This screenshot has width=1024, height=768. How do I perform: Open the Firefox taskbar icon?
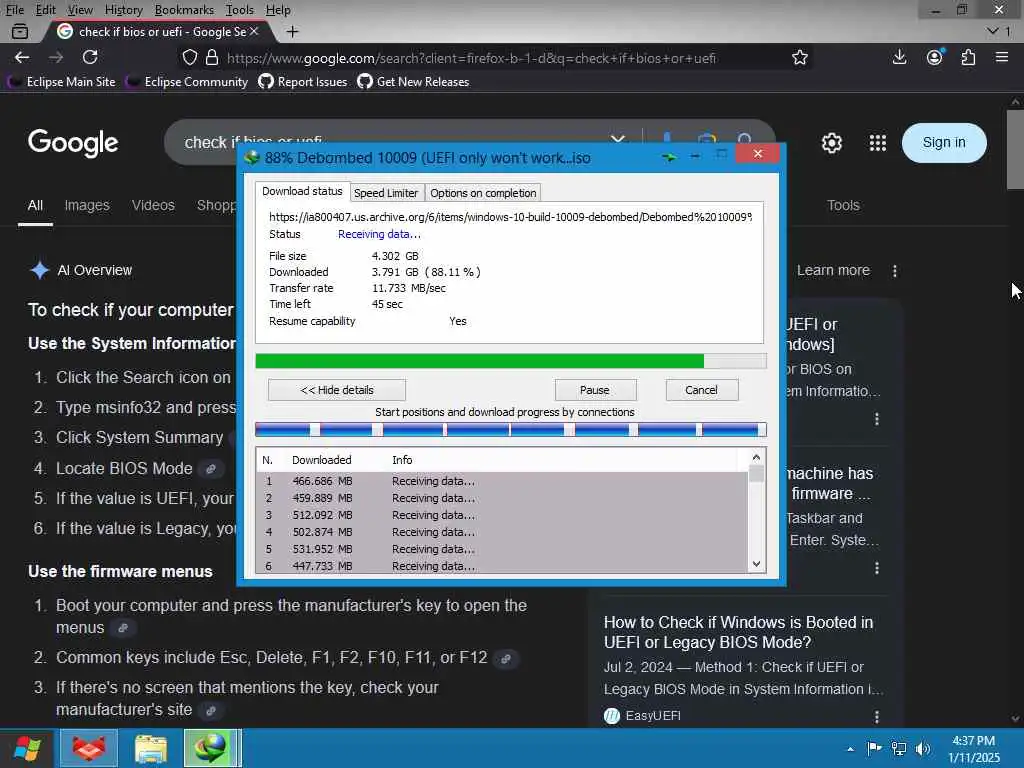88,748
